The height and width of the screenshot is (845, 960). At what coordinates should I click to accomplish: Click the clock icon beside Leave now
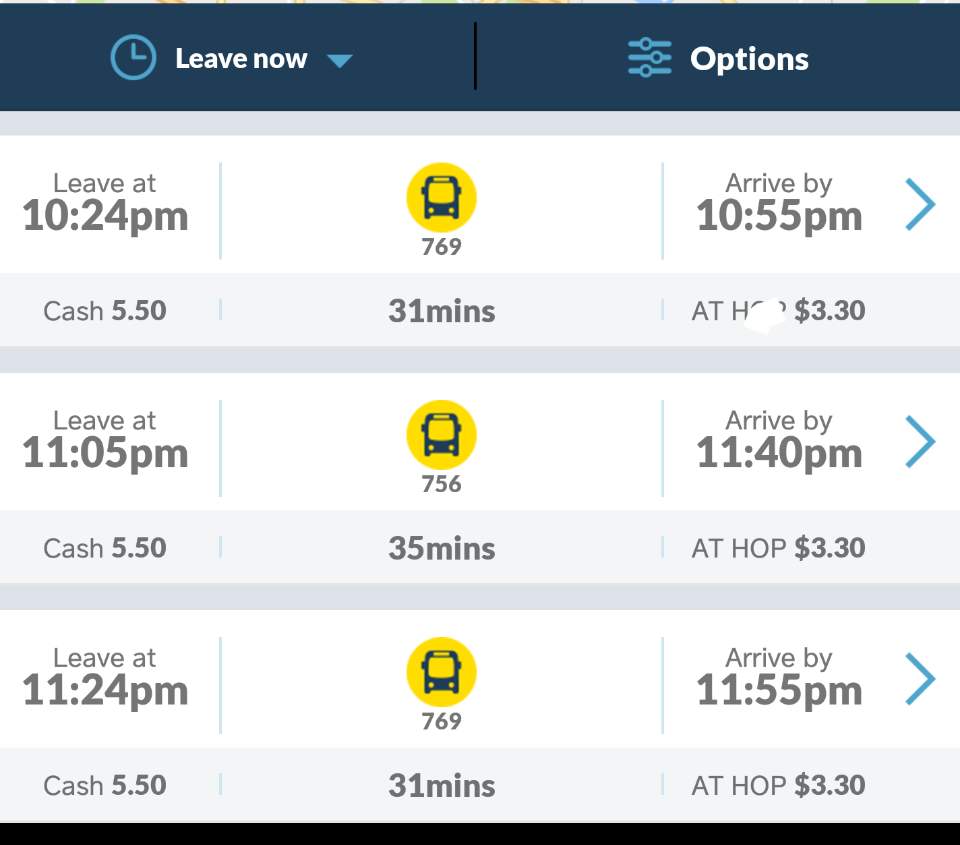(x=133, y=59)
